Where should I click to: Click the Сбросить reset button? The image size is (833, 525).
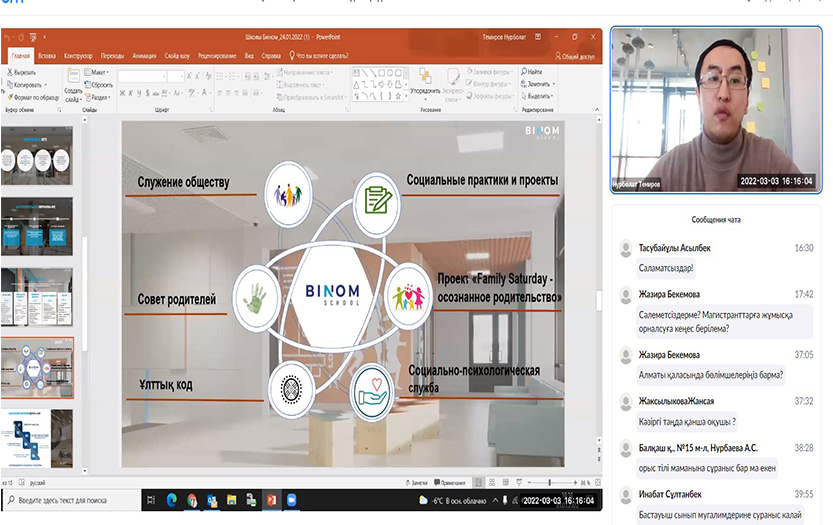(101, 85)
